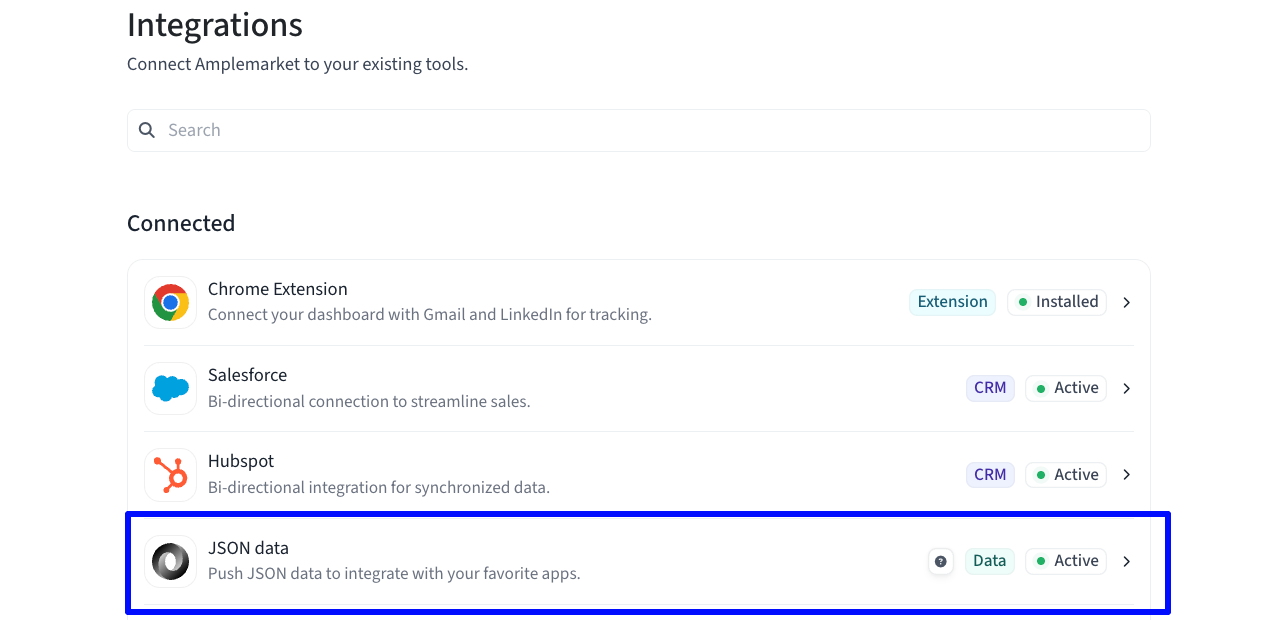Click the Hubspot logo icon
Viewport: 1266px width, 620px height.
point(170,475)
